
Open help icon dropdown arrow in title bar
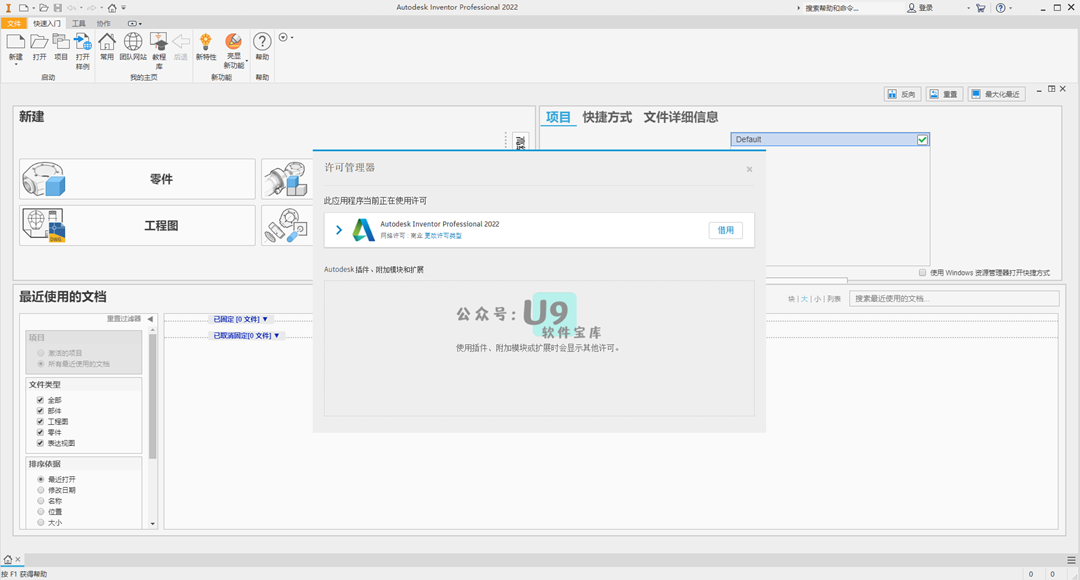pyautogui.click(x=1010, y=8)
